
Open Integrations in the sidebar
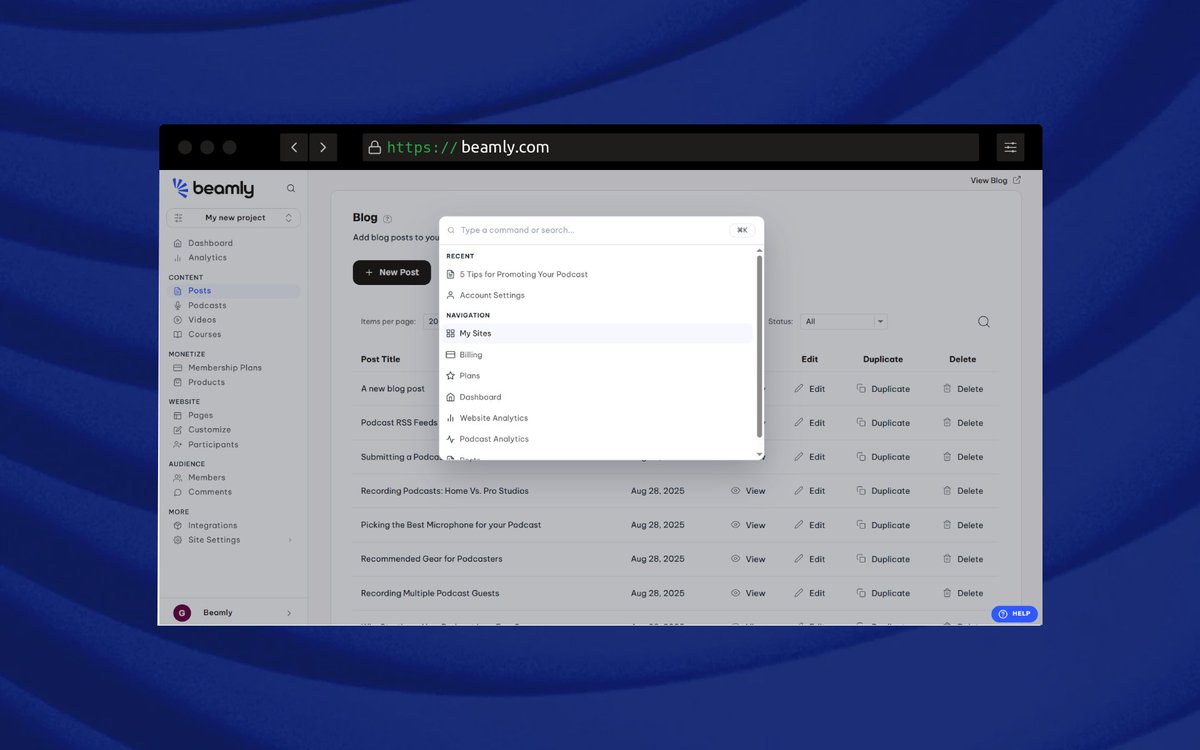click(x=212, y=525)
